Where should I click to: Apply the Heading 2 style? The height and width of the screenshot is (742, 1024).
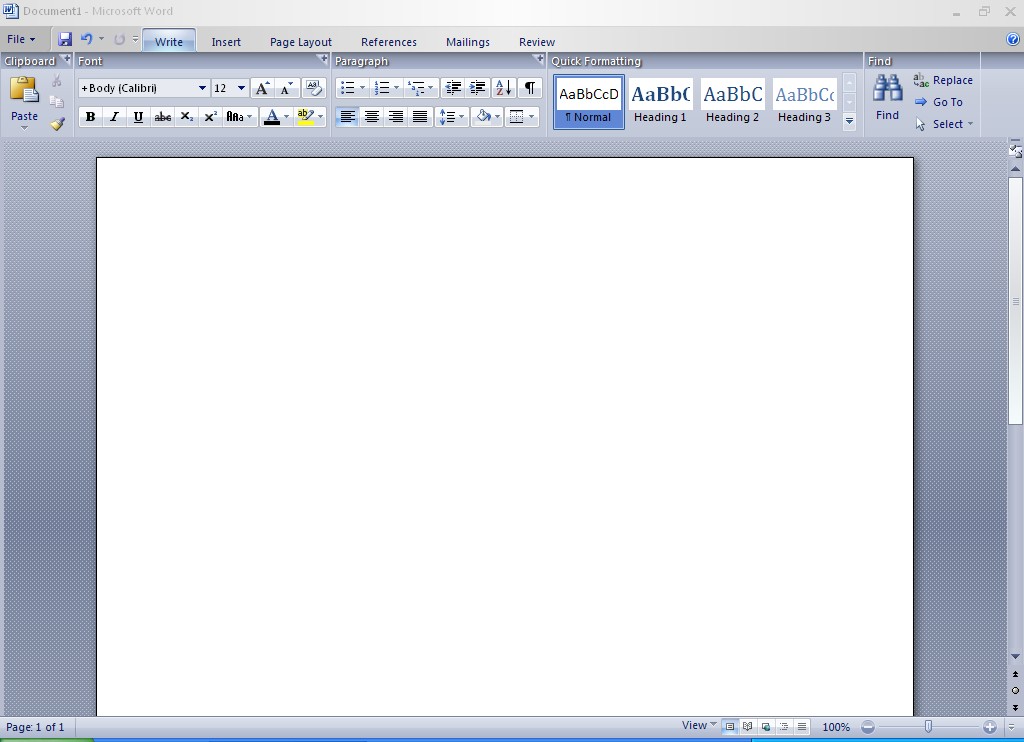pyautogui.click(x=732, y=102)
